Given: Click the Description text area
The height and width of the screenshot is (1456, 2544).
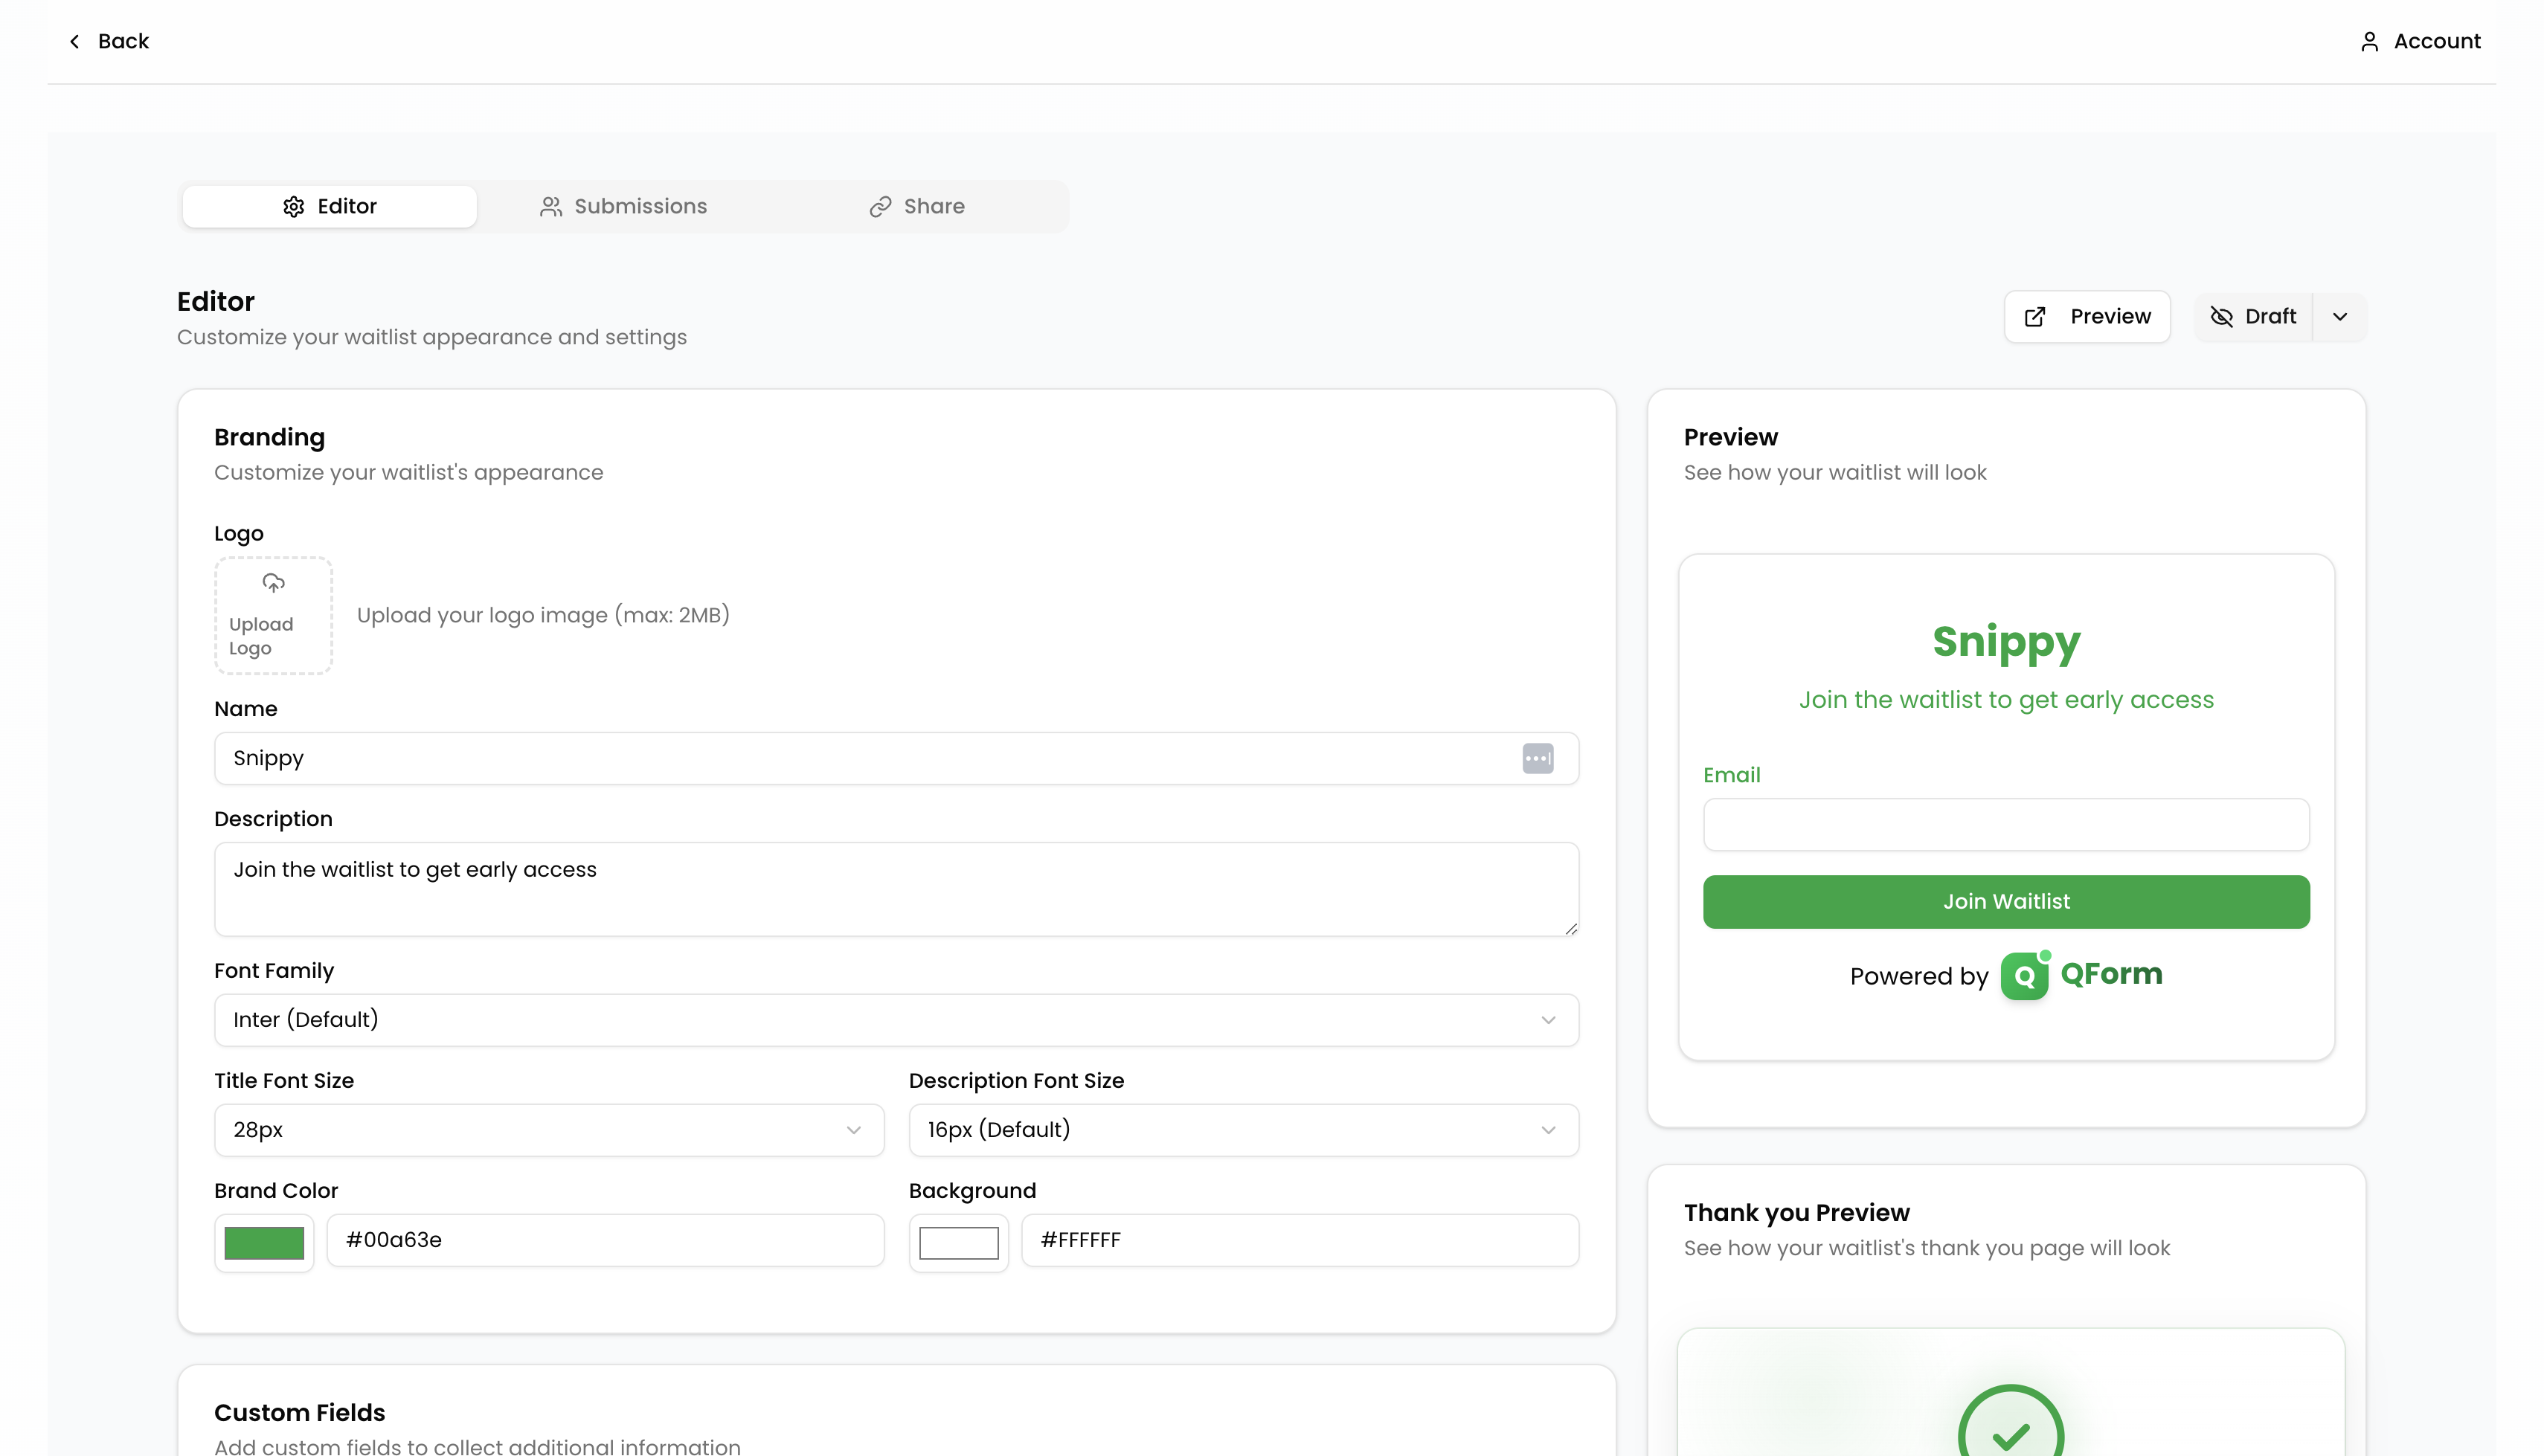Looking at the screenshot, I should click(896, 889).
